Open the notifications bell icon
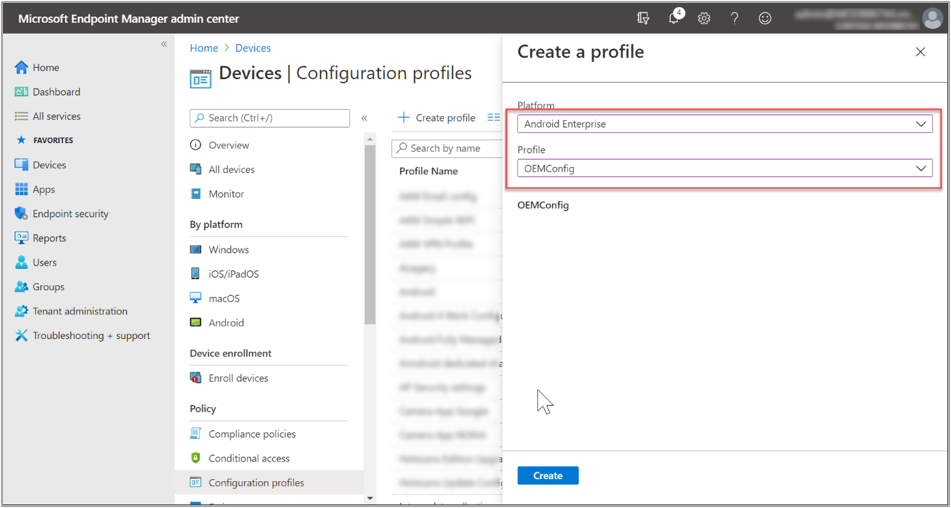Image resolution: width=951 pixels, height=508 pixels. pyautogui.click(x=674, y=18)
